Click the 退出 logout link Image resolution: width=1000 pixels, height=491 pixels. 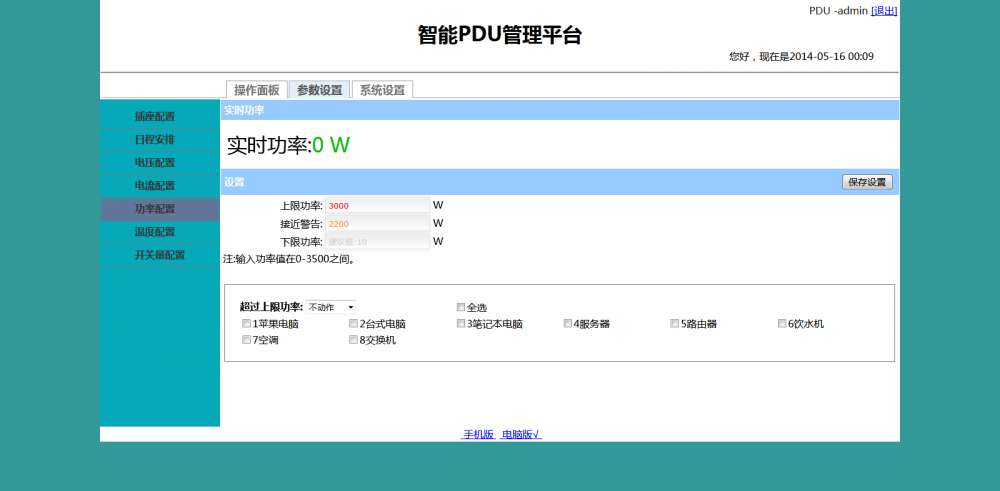tap(884, 11)
